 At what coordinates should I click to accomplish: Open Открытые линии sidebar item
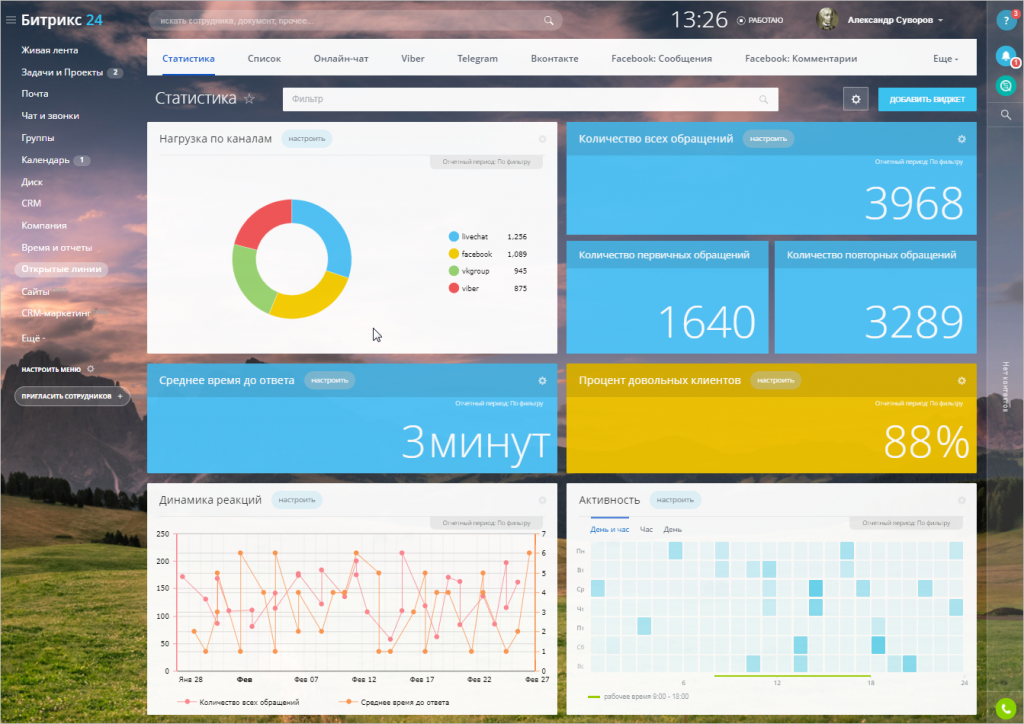click(61, 269)
